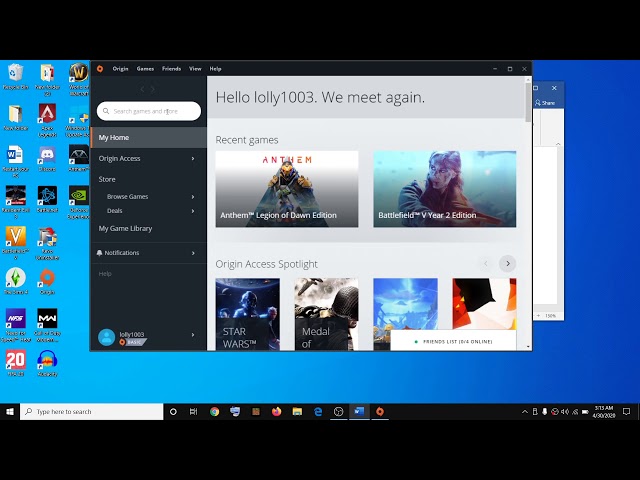Viewport: 640px width, 480px height.
Task: Expand the Origin Access submenu
Action: coord(193,158)
